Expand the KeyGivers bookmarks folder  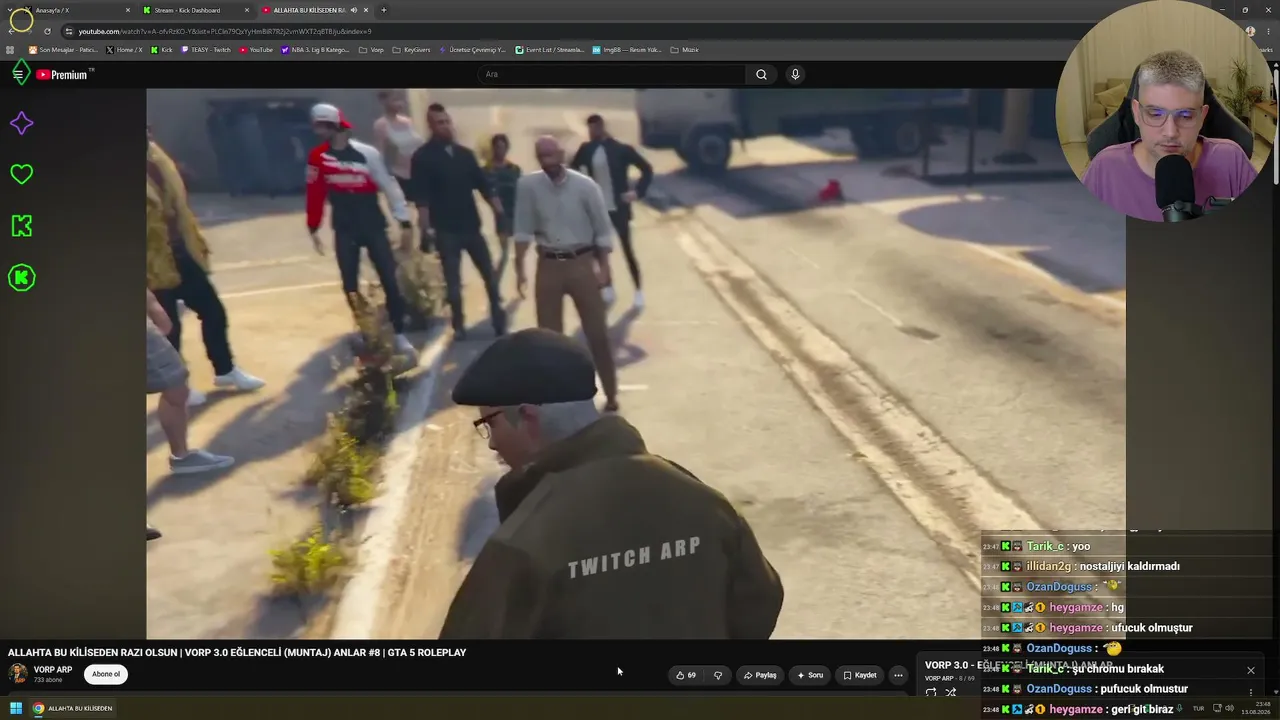[411, 50]
